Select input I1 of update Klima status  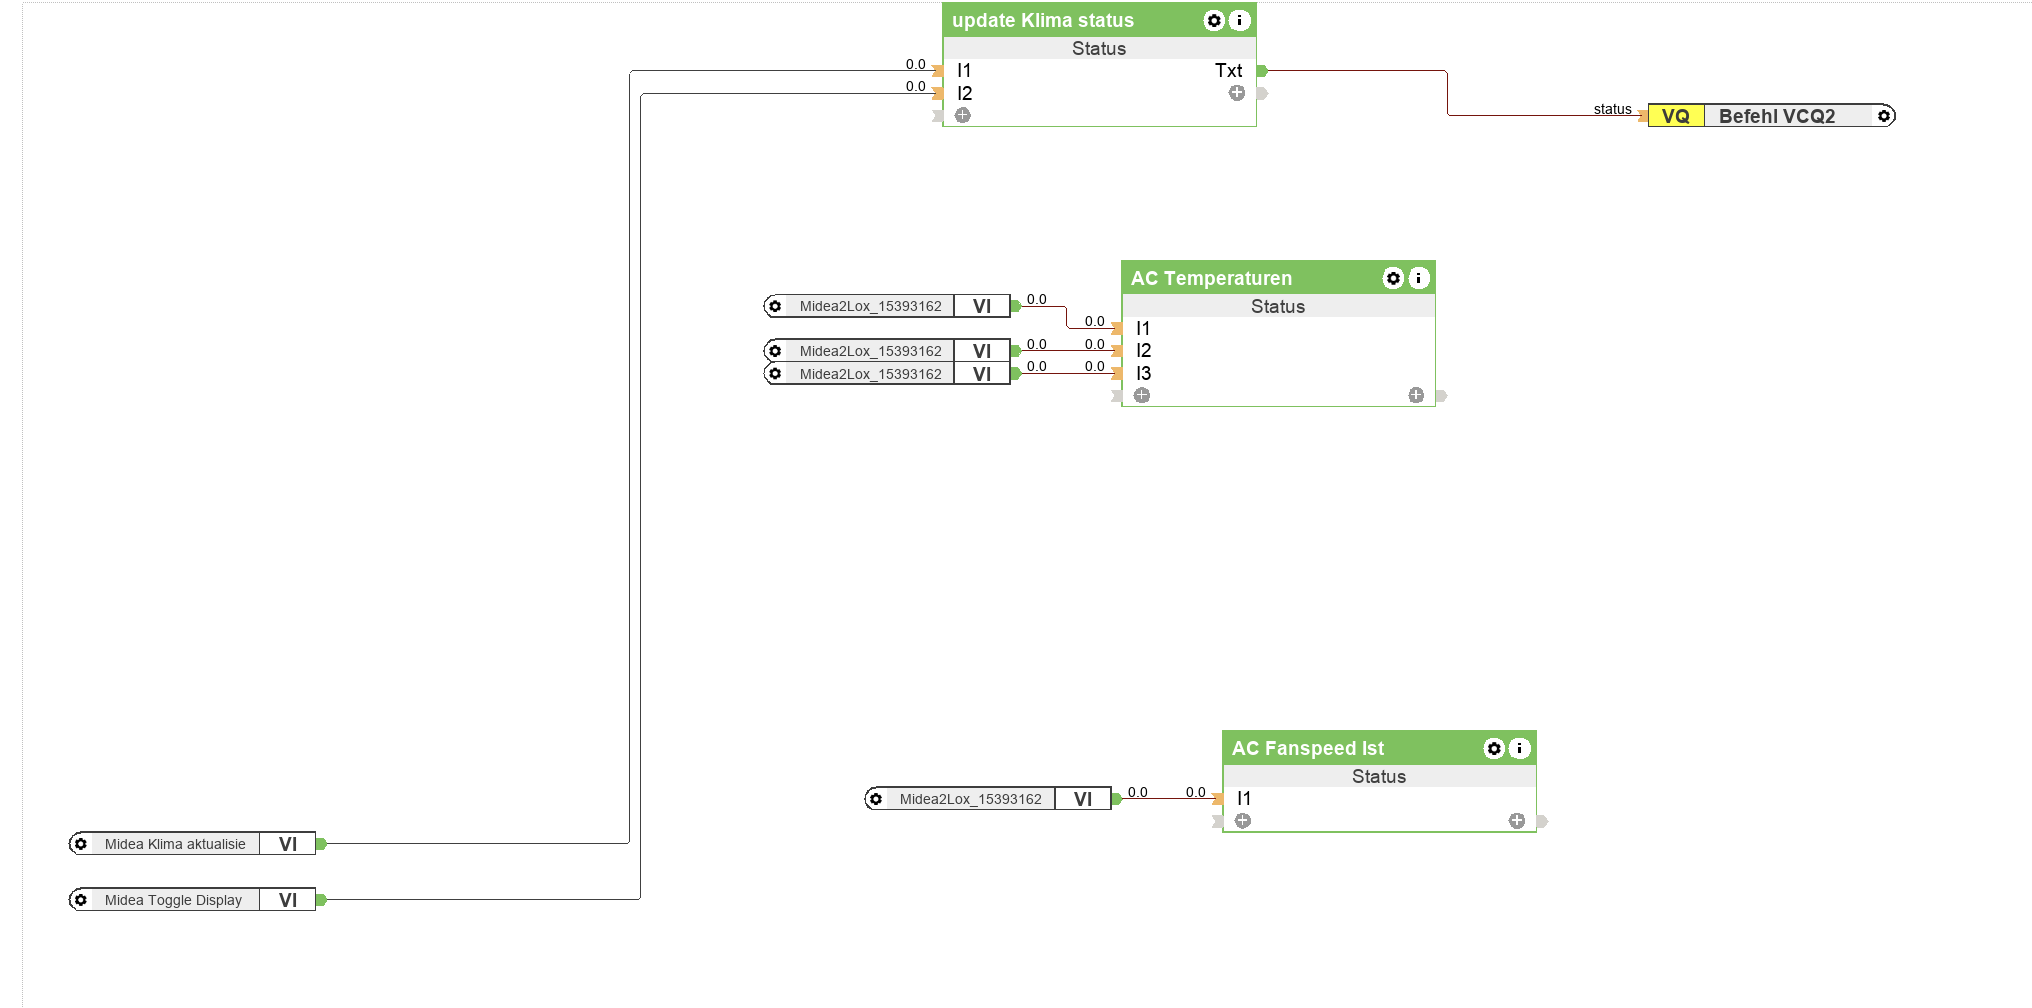(964, 71)
